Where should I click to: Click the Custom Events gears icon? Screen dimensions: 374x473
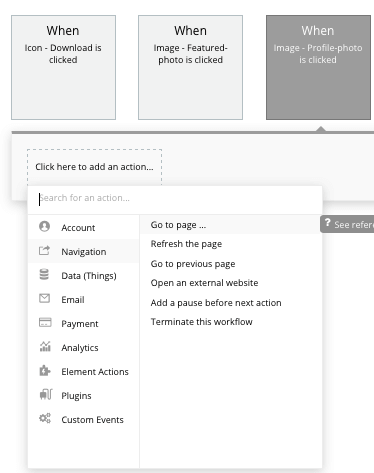[45, 418]
